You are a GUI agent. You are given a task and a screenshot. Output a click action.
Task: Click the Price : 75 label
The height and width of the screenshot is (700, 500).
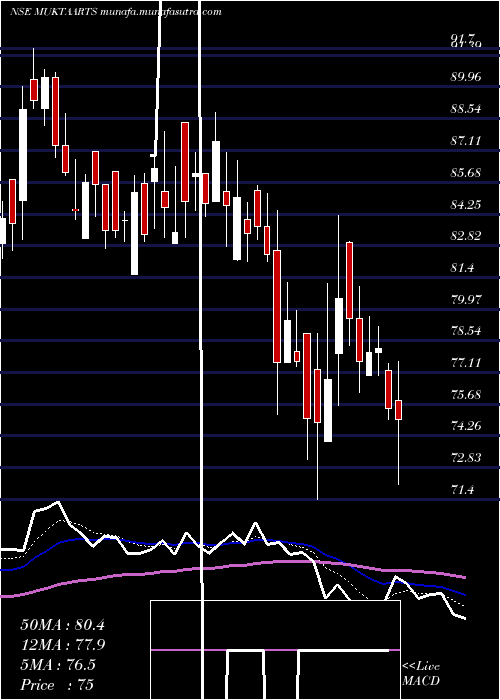click(x=57, y=685)
